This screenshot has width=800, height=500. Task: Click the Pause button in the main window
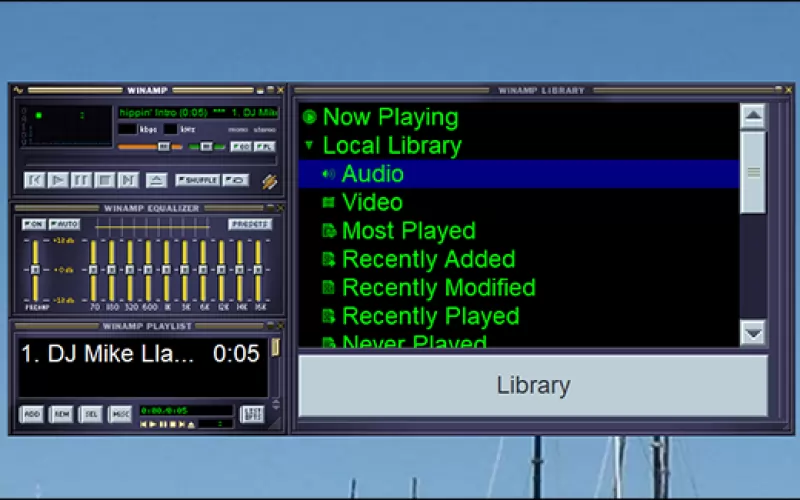tap(82, 180)
